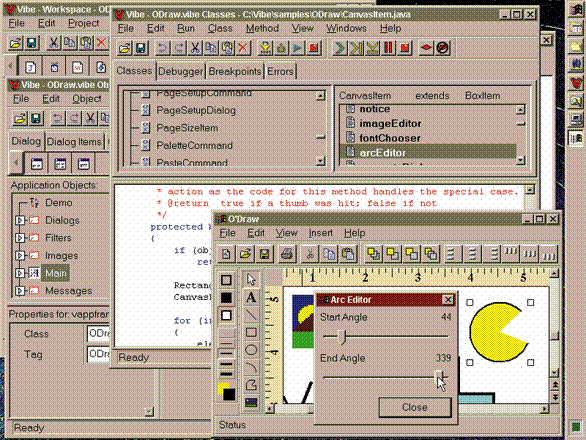Expand the Main tree node
Image resolution: width=586 pixels, height=440 pixels.
(20, 273)
